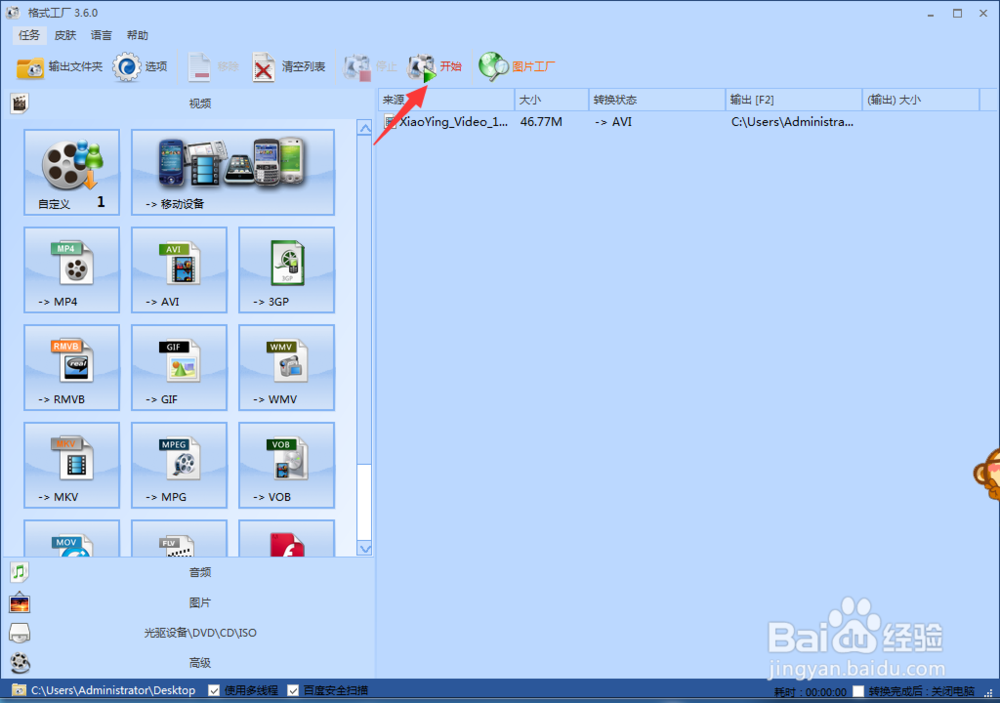This screenshot has height=703, width=1000.
Task: Open 图片工厂 picture factory
Action: [517, 66]
